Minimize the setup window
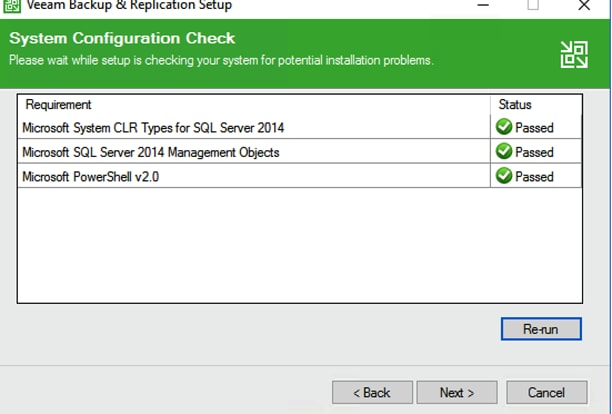612x414 pixels. coord(483,5)
